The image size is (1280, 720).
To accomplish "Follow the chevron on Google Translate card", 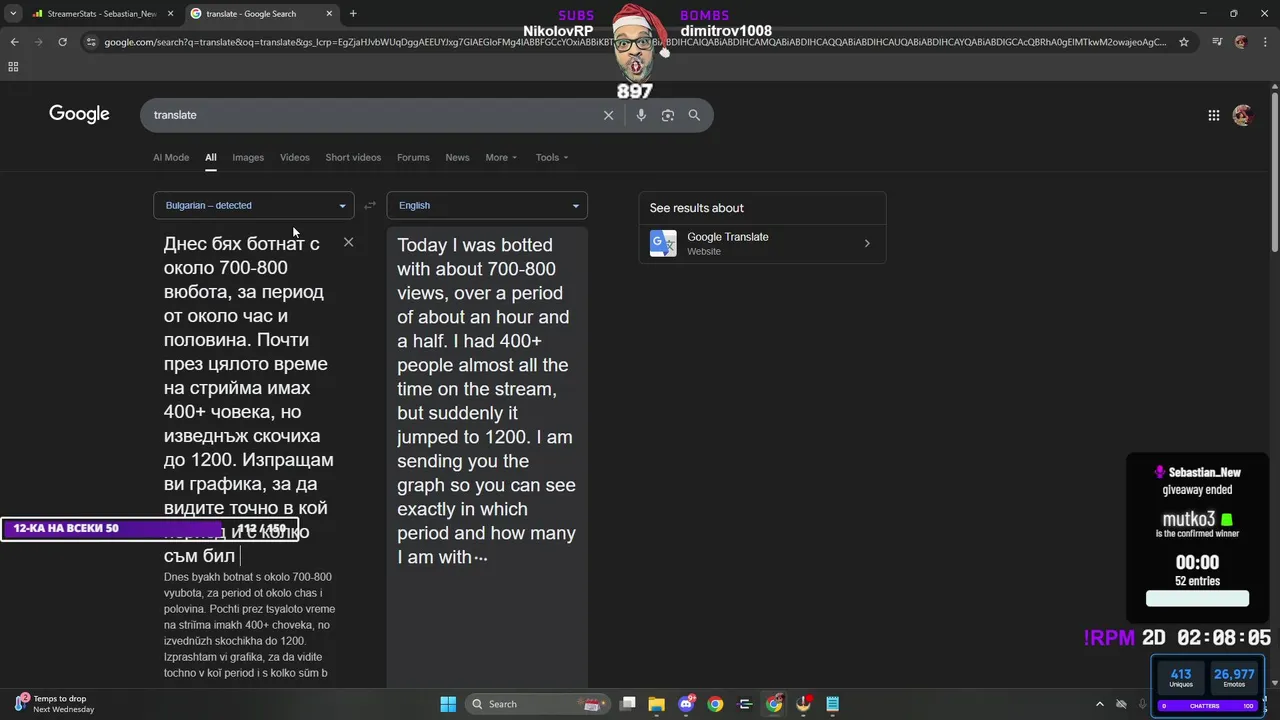I will [867, 243].
